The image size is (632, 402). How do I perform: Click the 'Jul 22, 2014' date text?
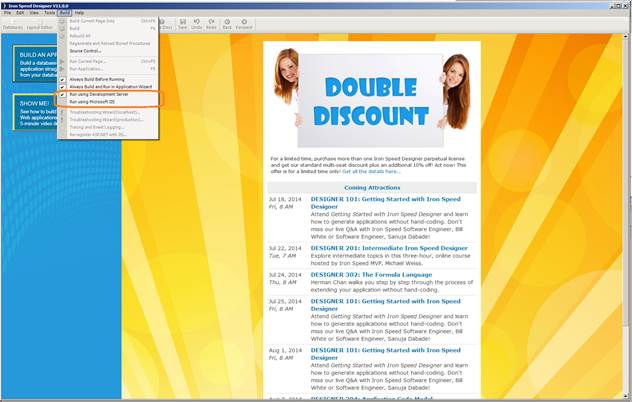[x=285, y=248]
